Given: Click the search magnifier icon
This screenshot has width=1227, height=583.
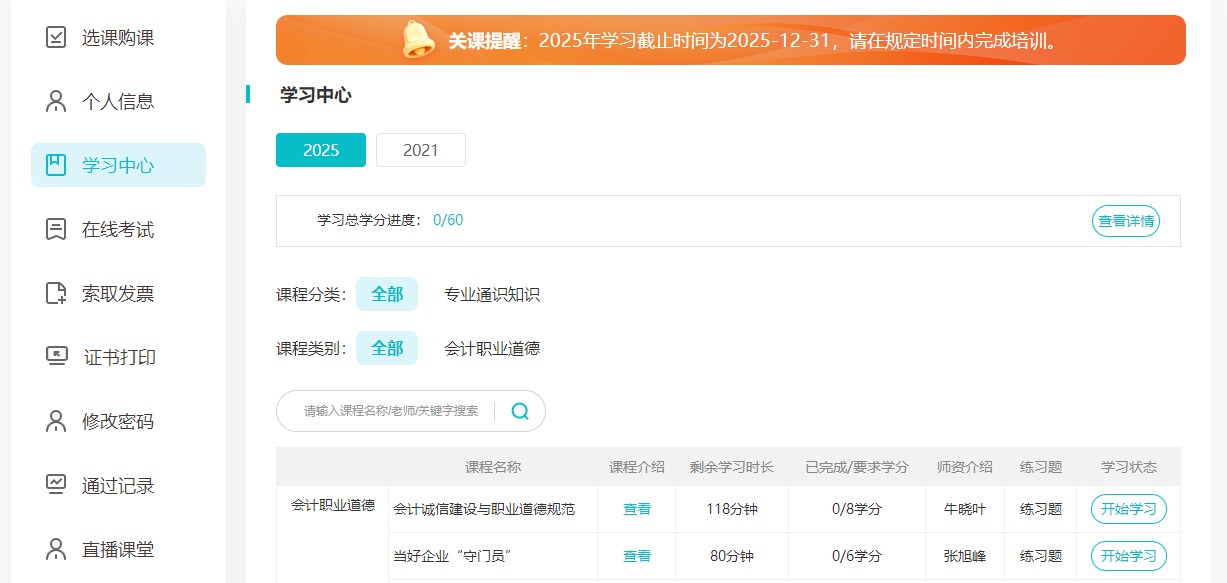Looking at the screenshot, I should tap(518, 410).
